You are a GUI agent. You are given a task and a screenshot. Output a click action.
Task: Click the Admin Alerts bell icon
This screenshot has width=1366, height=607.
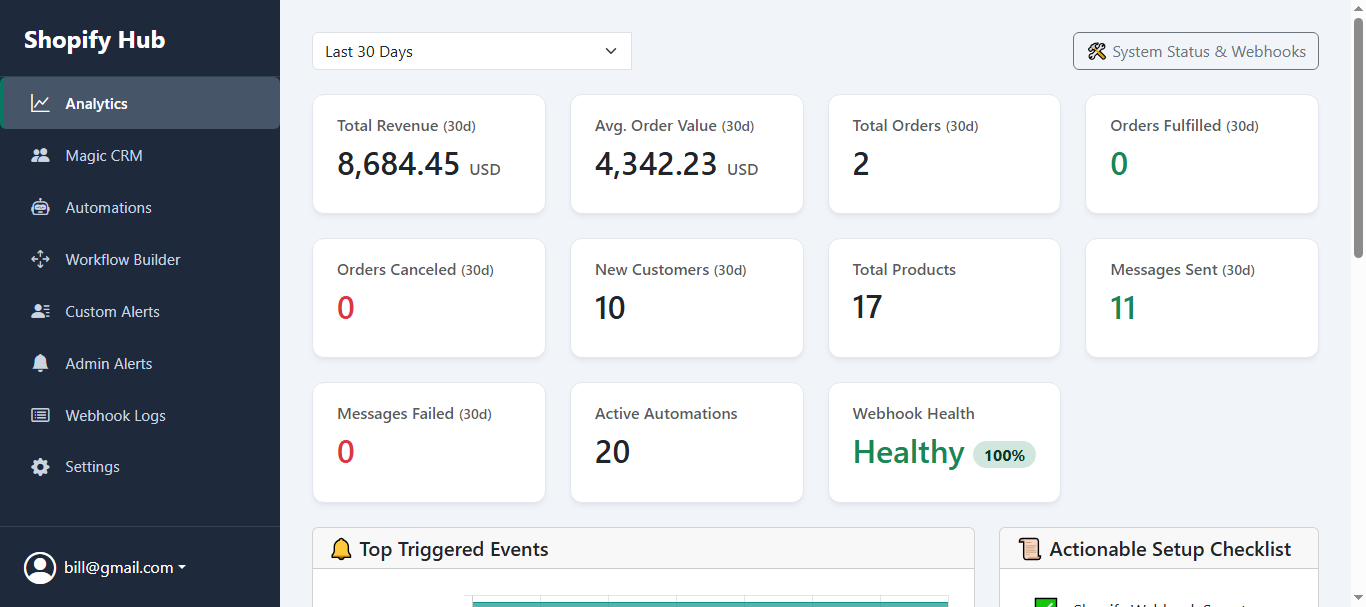pos(40,363)
